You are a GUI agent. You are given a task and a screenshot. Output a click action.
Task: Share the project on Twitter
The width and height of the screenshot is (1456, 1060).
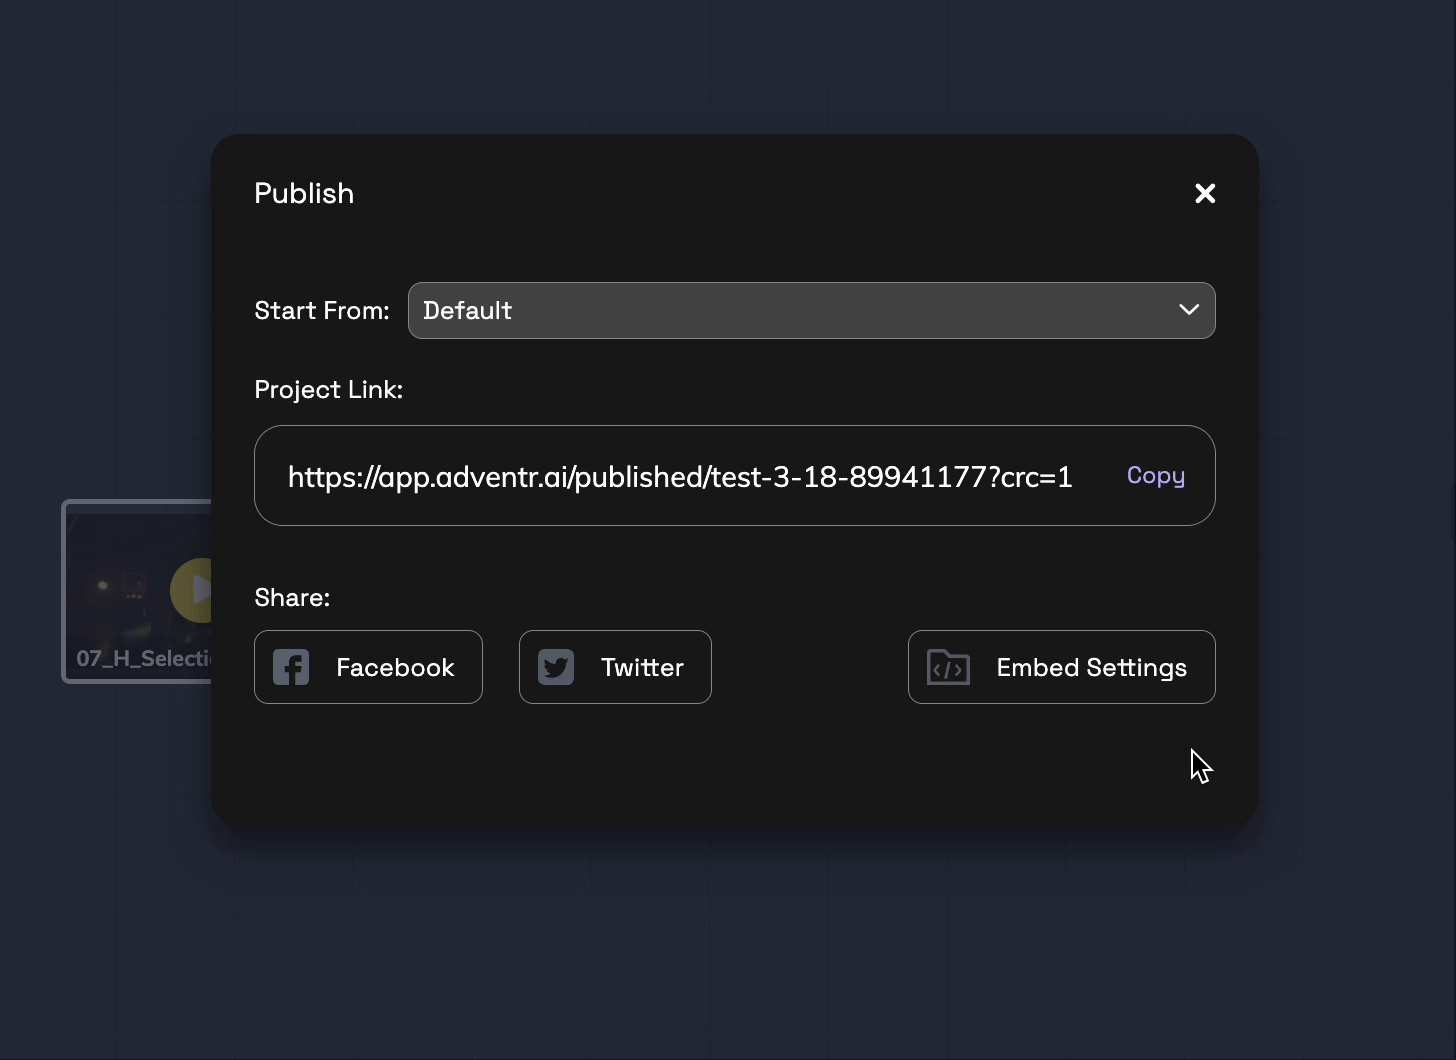coord(615,667)
